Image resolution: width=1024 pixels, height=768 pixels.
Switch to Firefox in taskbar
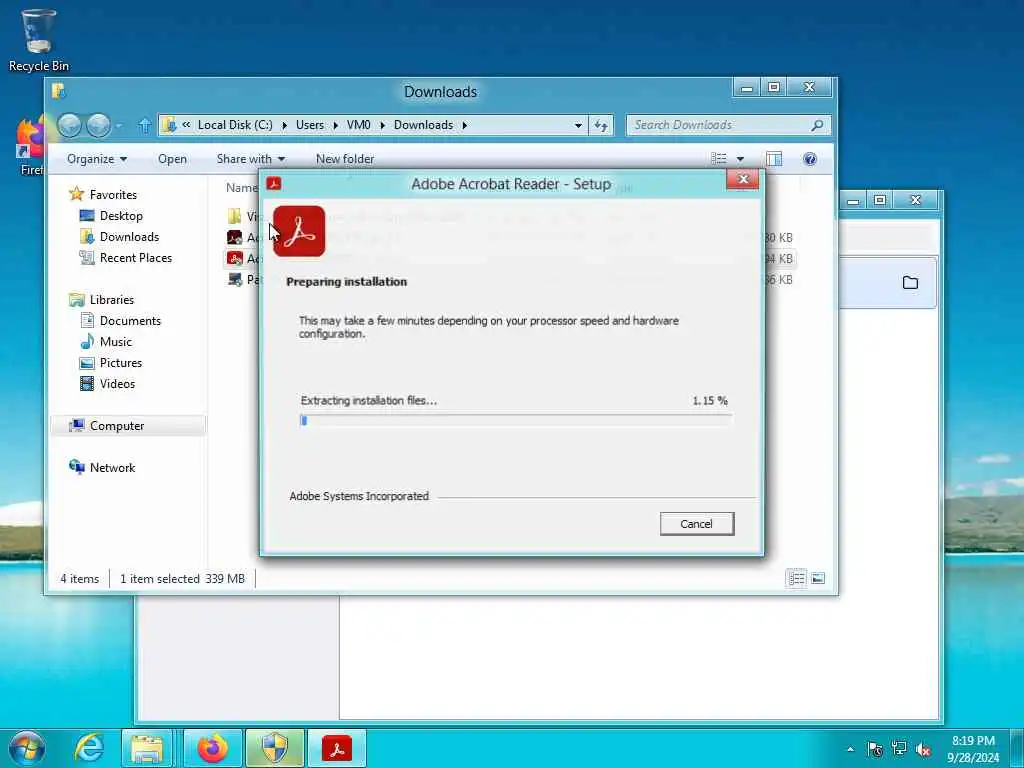tap(212, 748)
